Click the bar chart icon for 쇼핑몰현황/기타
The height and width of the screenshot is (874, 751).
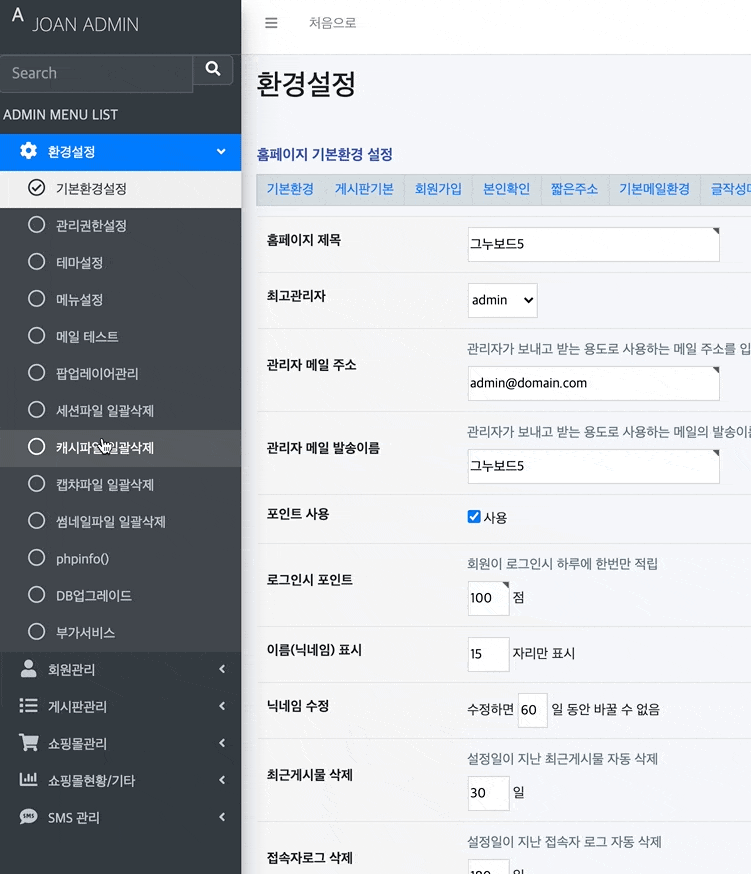tap(29, 780)
